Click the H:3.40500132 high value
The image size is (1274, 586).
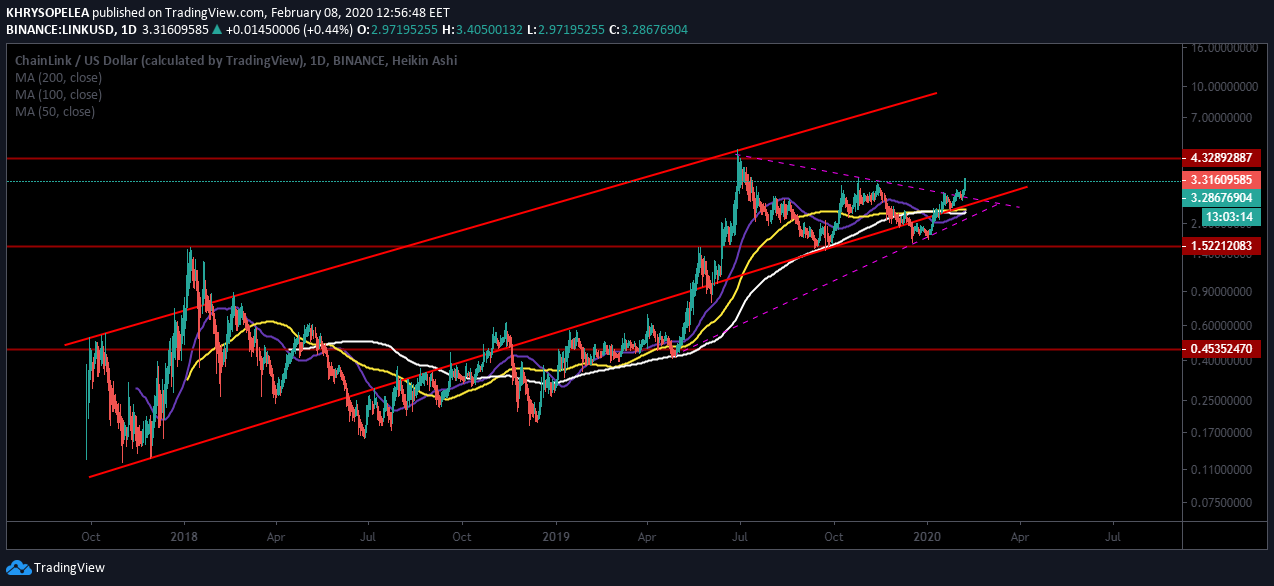(x=485, y=29)
